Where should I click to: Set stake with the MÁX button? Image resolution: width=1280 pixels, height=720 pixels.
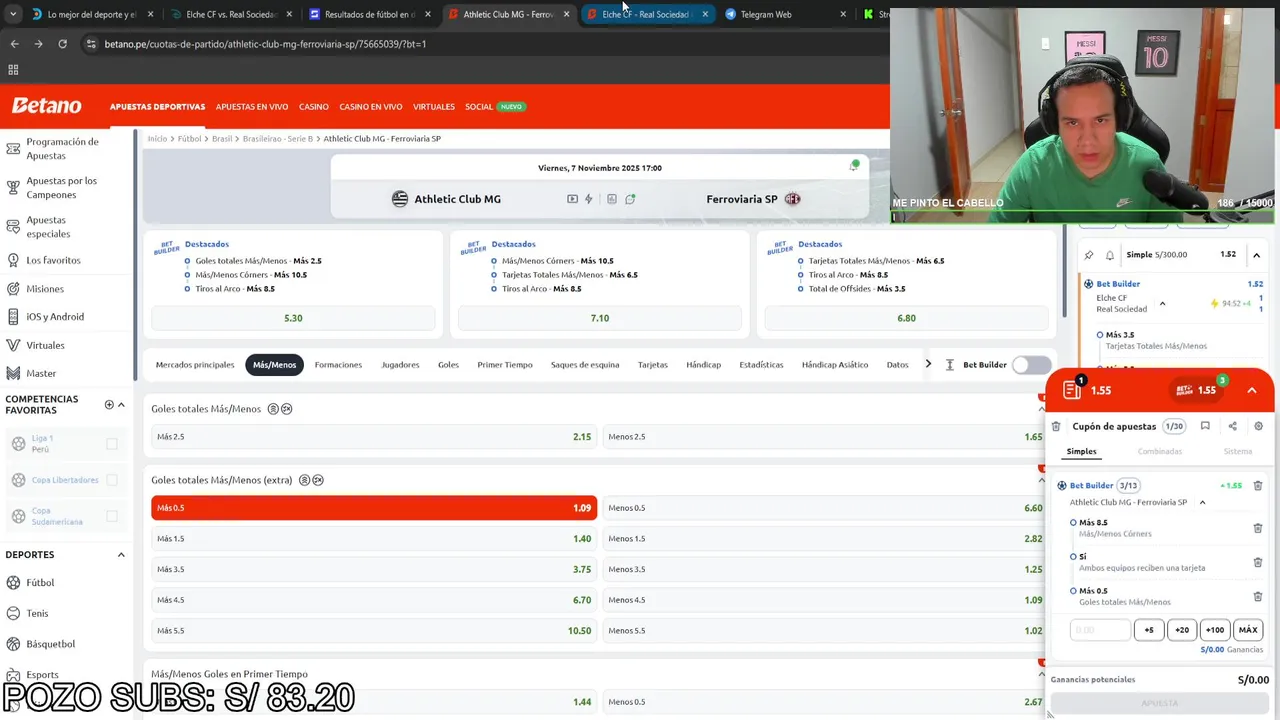pyautogui.click(x=1248, y=630)
